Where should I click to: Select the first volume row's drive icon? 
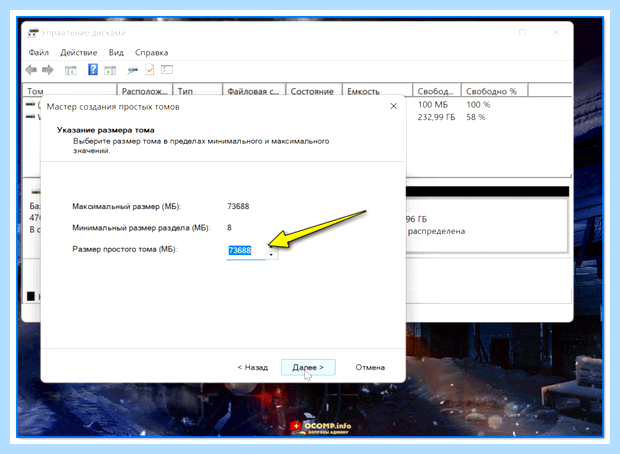tap(30, 104)
